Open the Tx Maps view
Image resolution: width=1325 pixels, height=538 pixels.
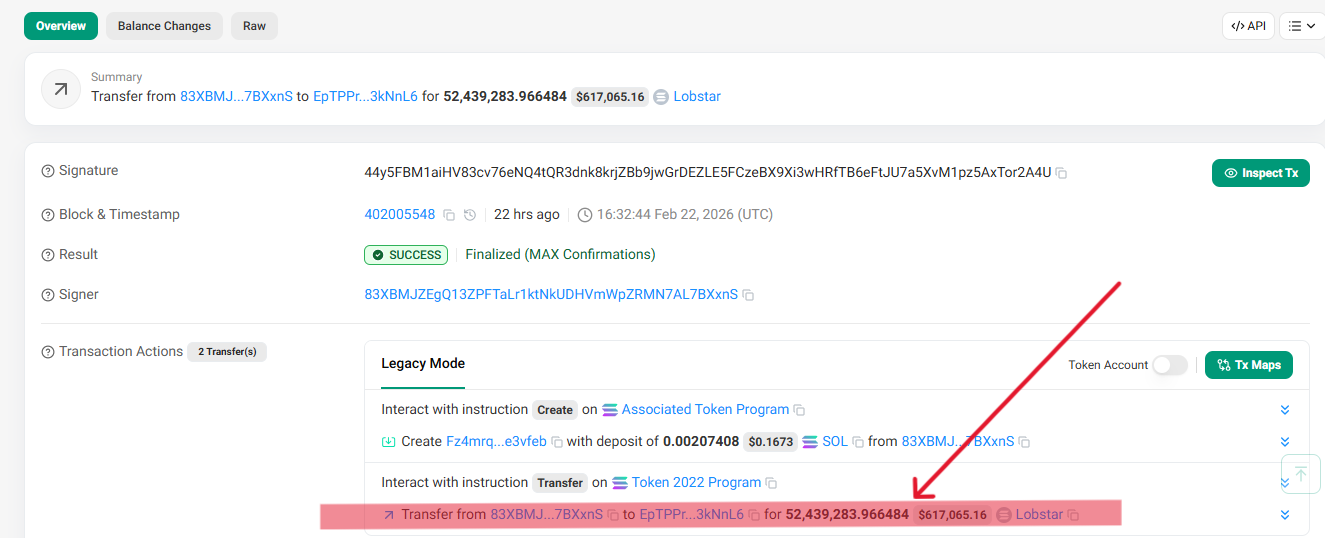[x=1249, y=365]
